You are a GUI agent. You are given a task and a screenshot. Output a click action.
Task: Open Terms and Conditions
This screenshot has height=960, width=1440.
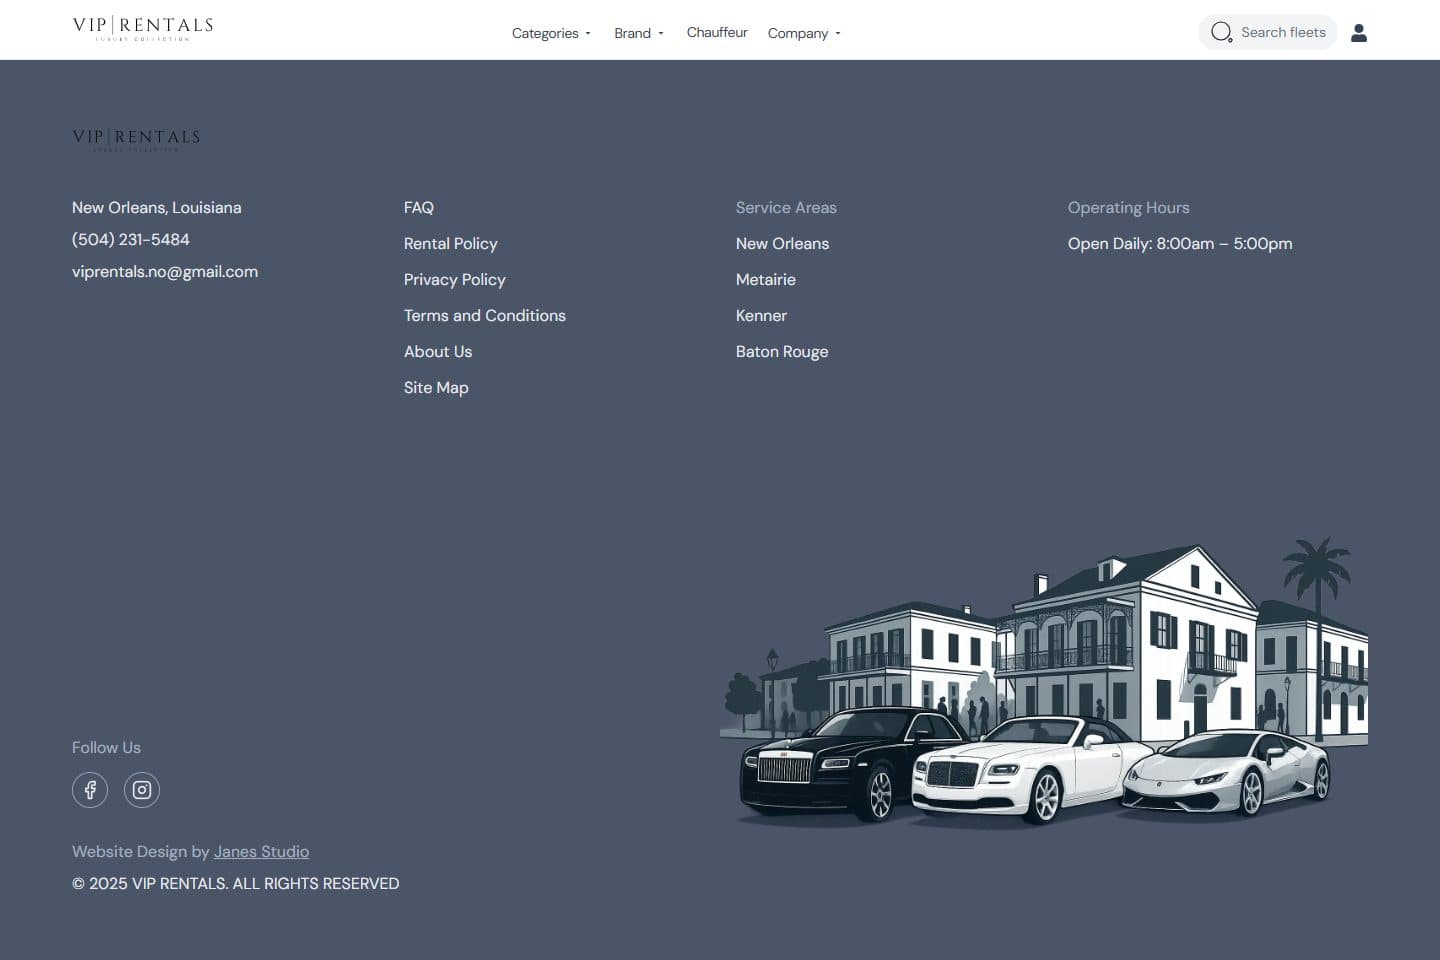coord(485,315)
